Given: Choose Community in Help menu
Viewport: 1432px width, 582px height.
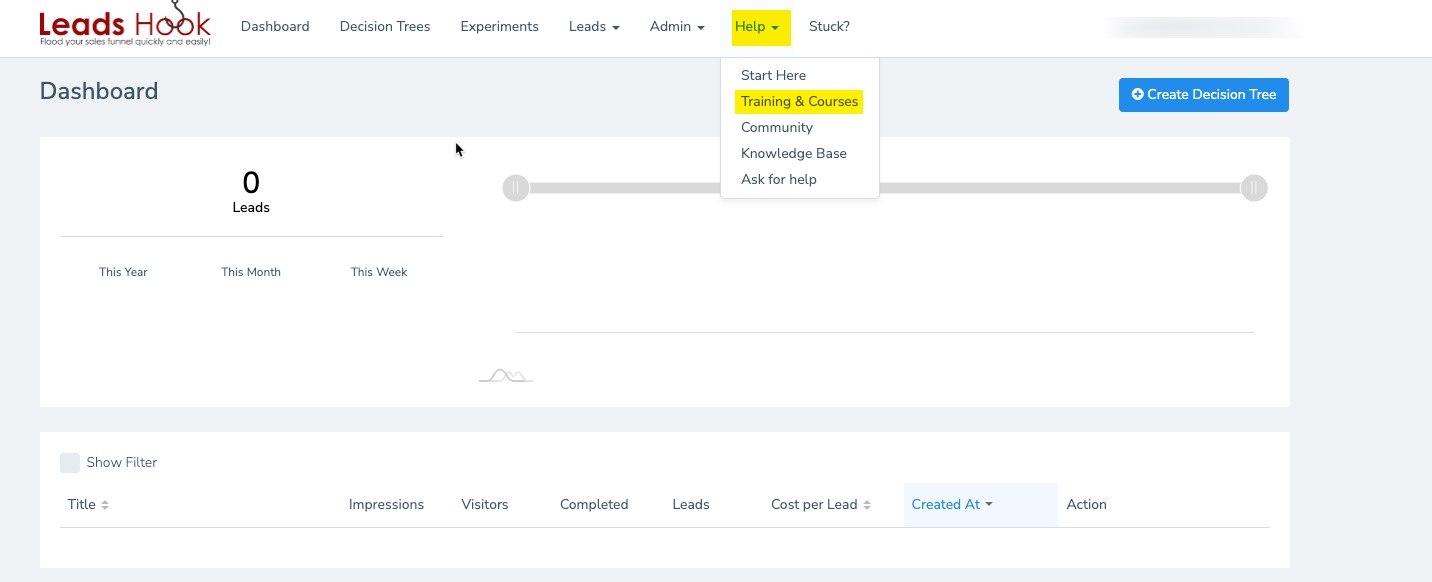Looking at the screenshot, I should point(777,127).
